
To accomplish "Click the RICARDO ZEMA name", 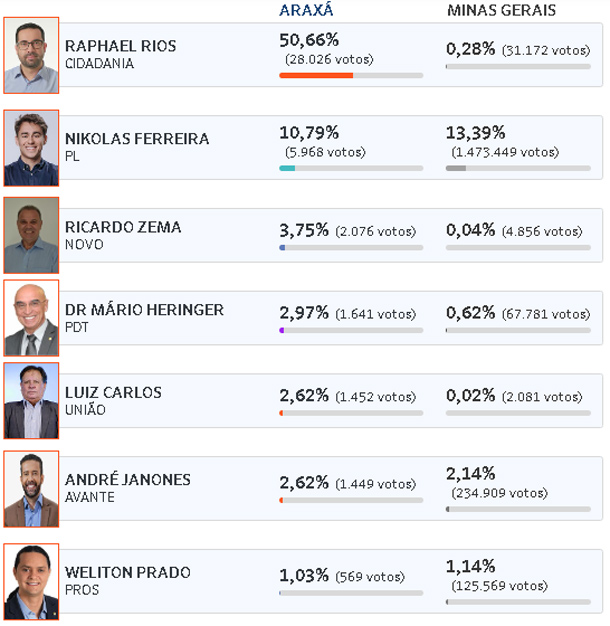I will pyautogui.click(x=123, y=227).
